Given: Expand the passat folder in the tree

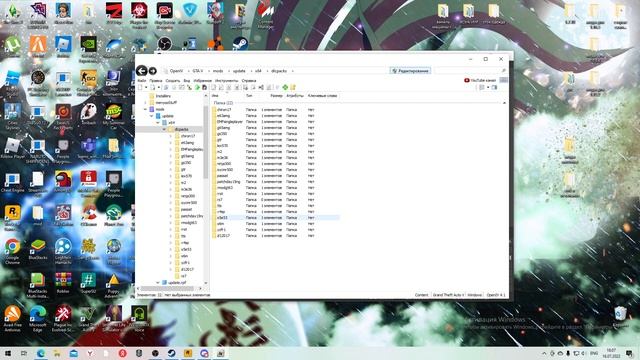Looking at the screenshot, I should click(x=171, y=209).
